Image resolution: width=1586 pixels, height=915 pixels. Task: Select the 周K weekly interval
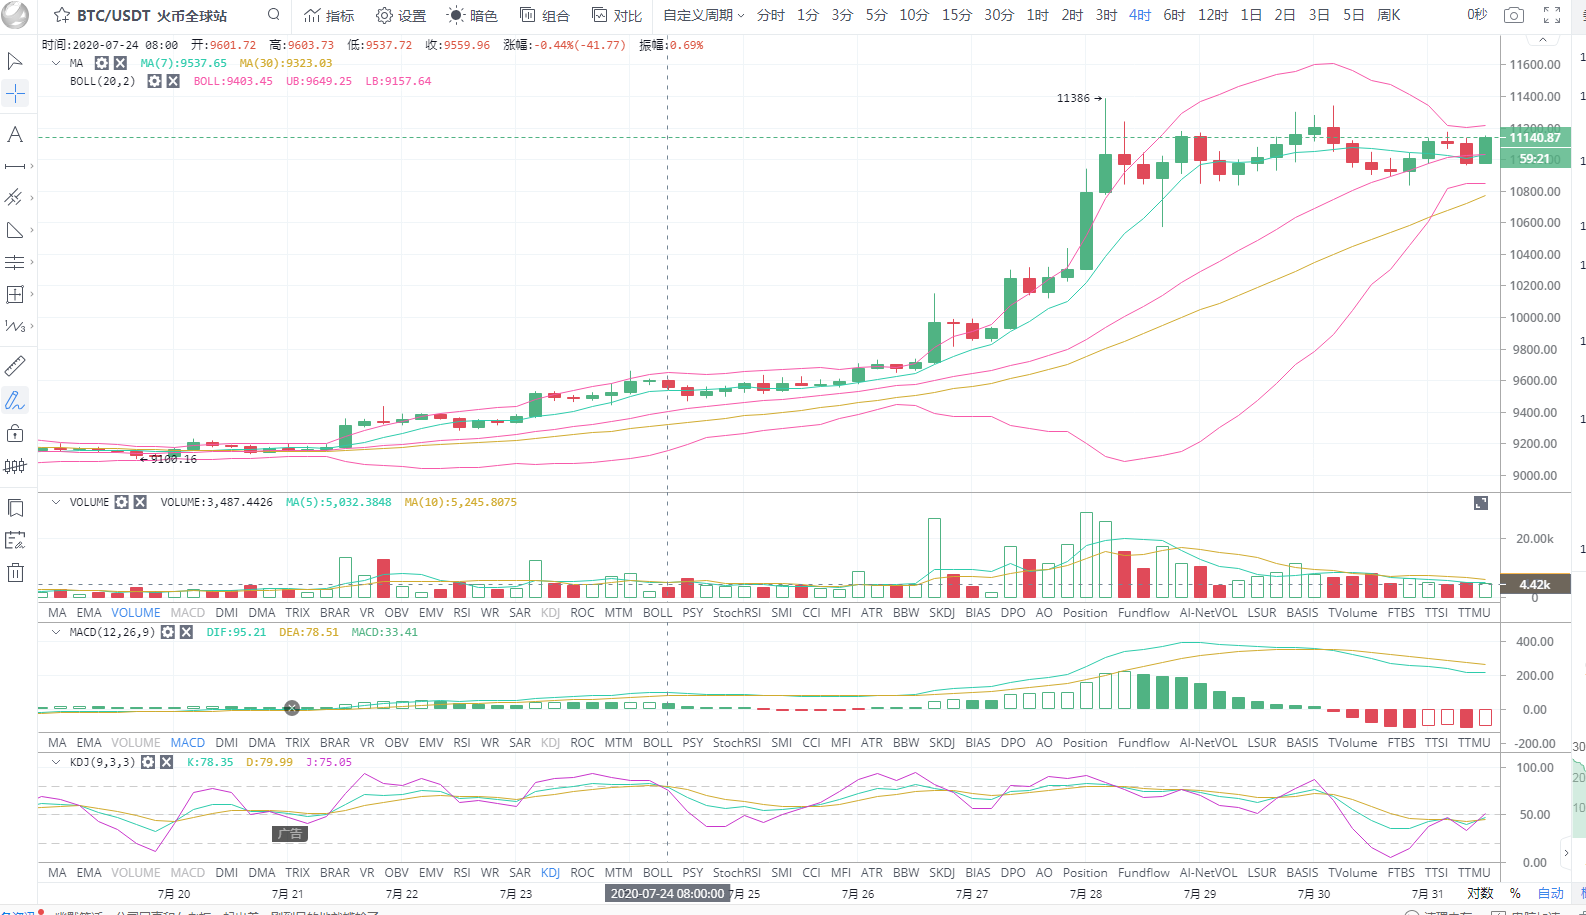click(x=1389, y=15)
